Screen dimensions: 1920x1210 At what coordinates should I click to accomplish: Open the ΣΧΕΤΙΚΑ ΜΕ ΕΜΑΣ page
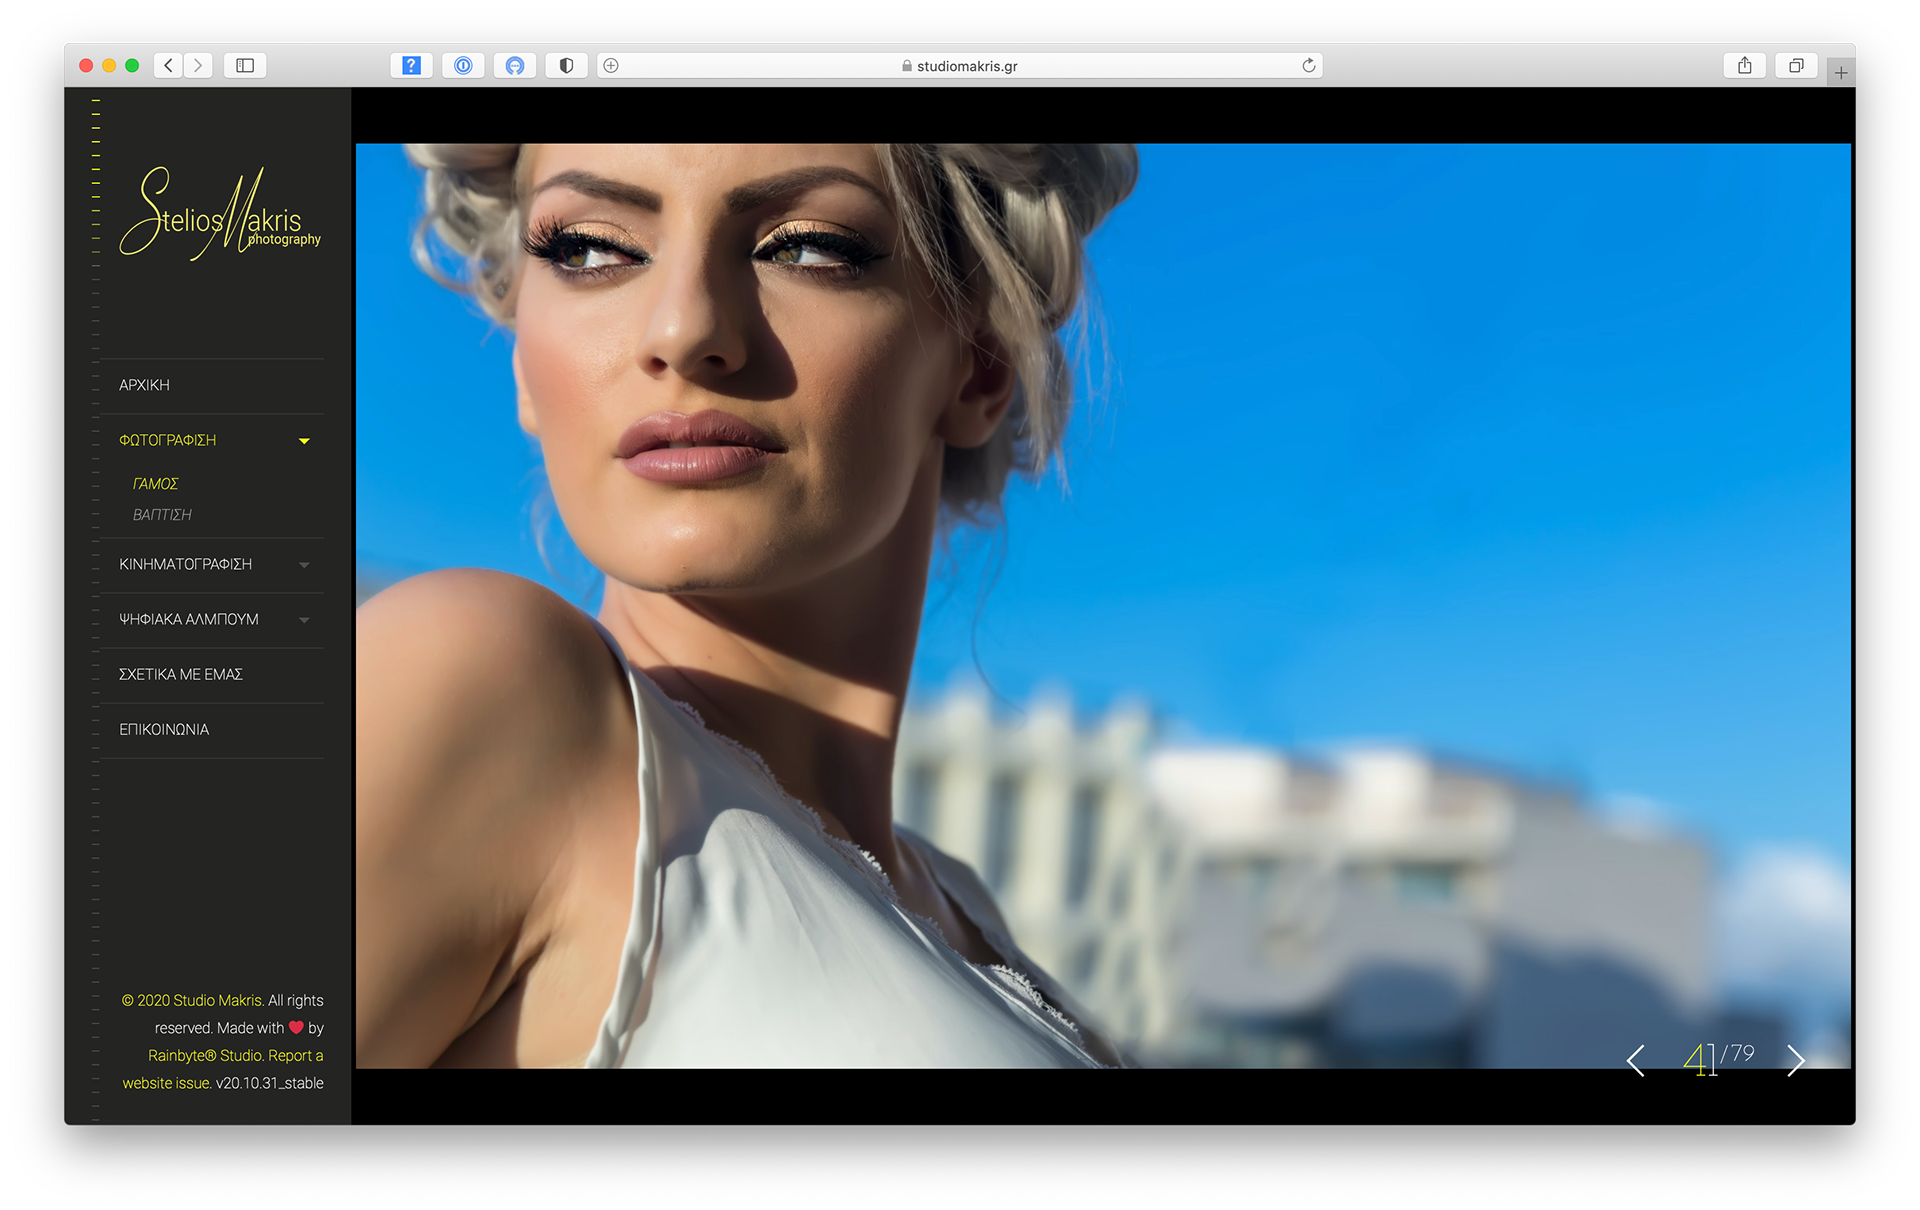coord(180,674)
